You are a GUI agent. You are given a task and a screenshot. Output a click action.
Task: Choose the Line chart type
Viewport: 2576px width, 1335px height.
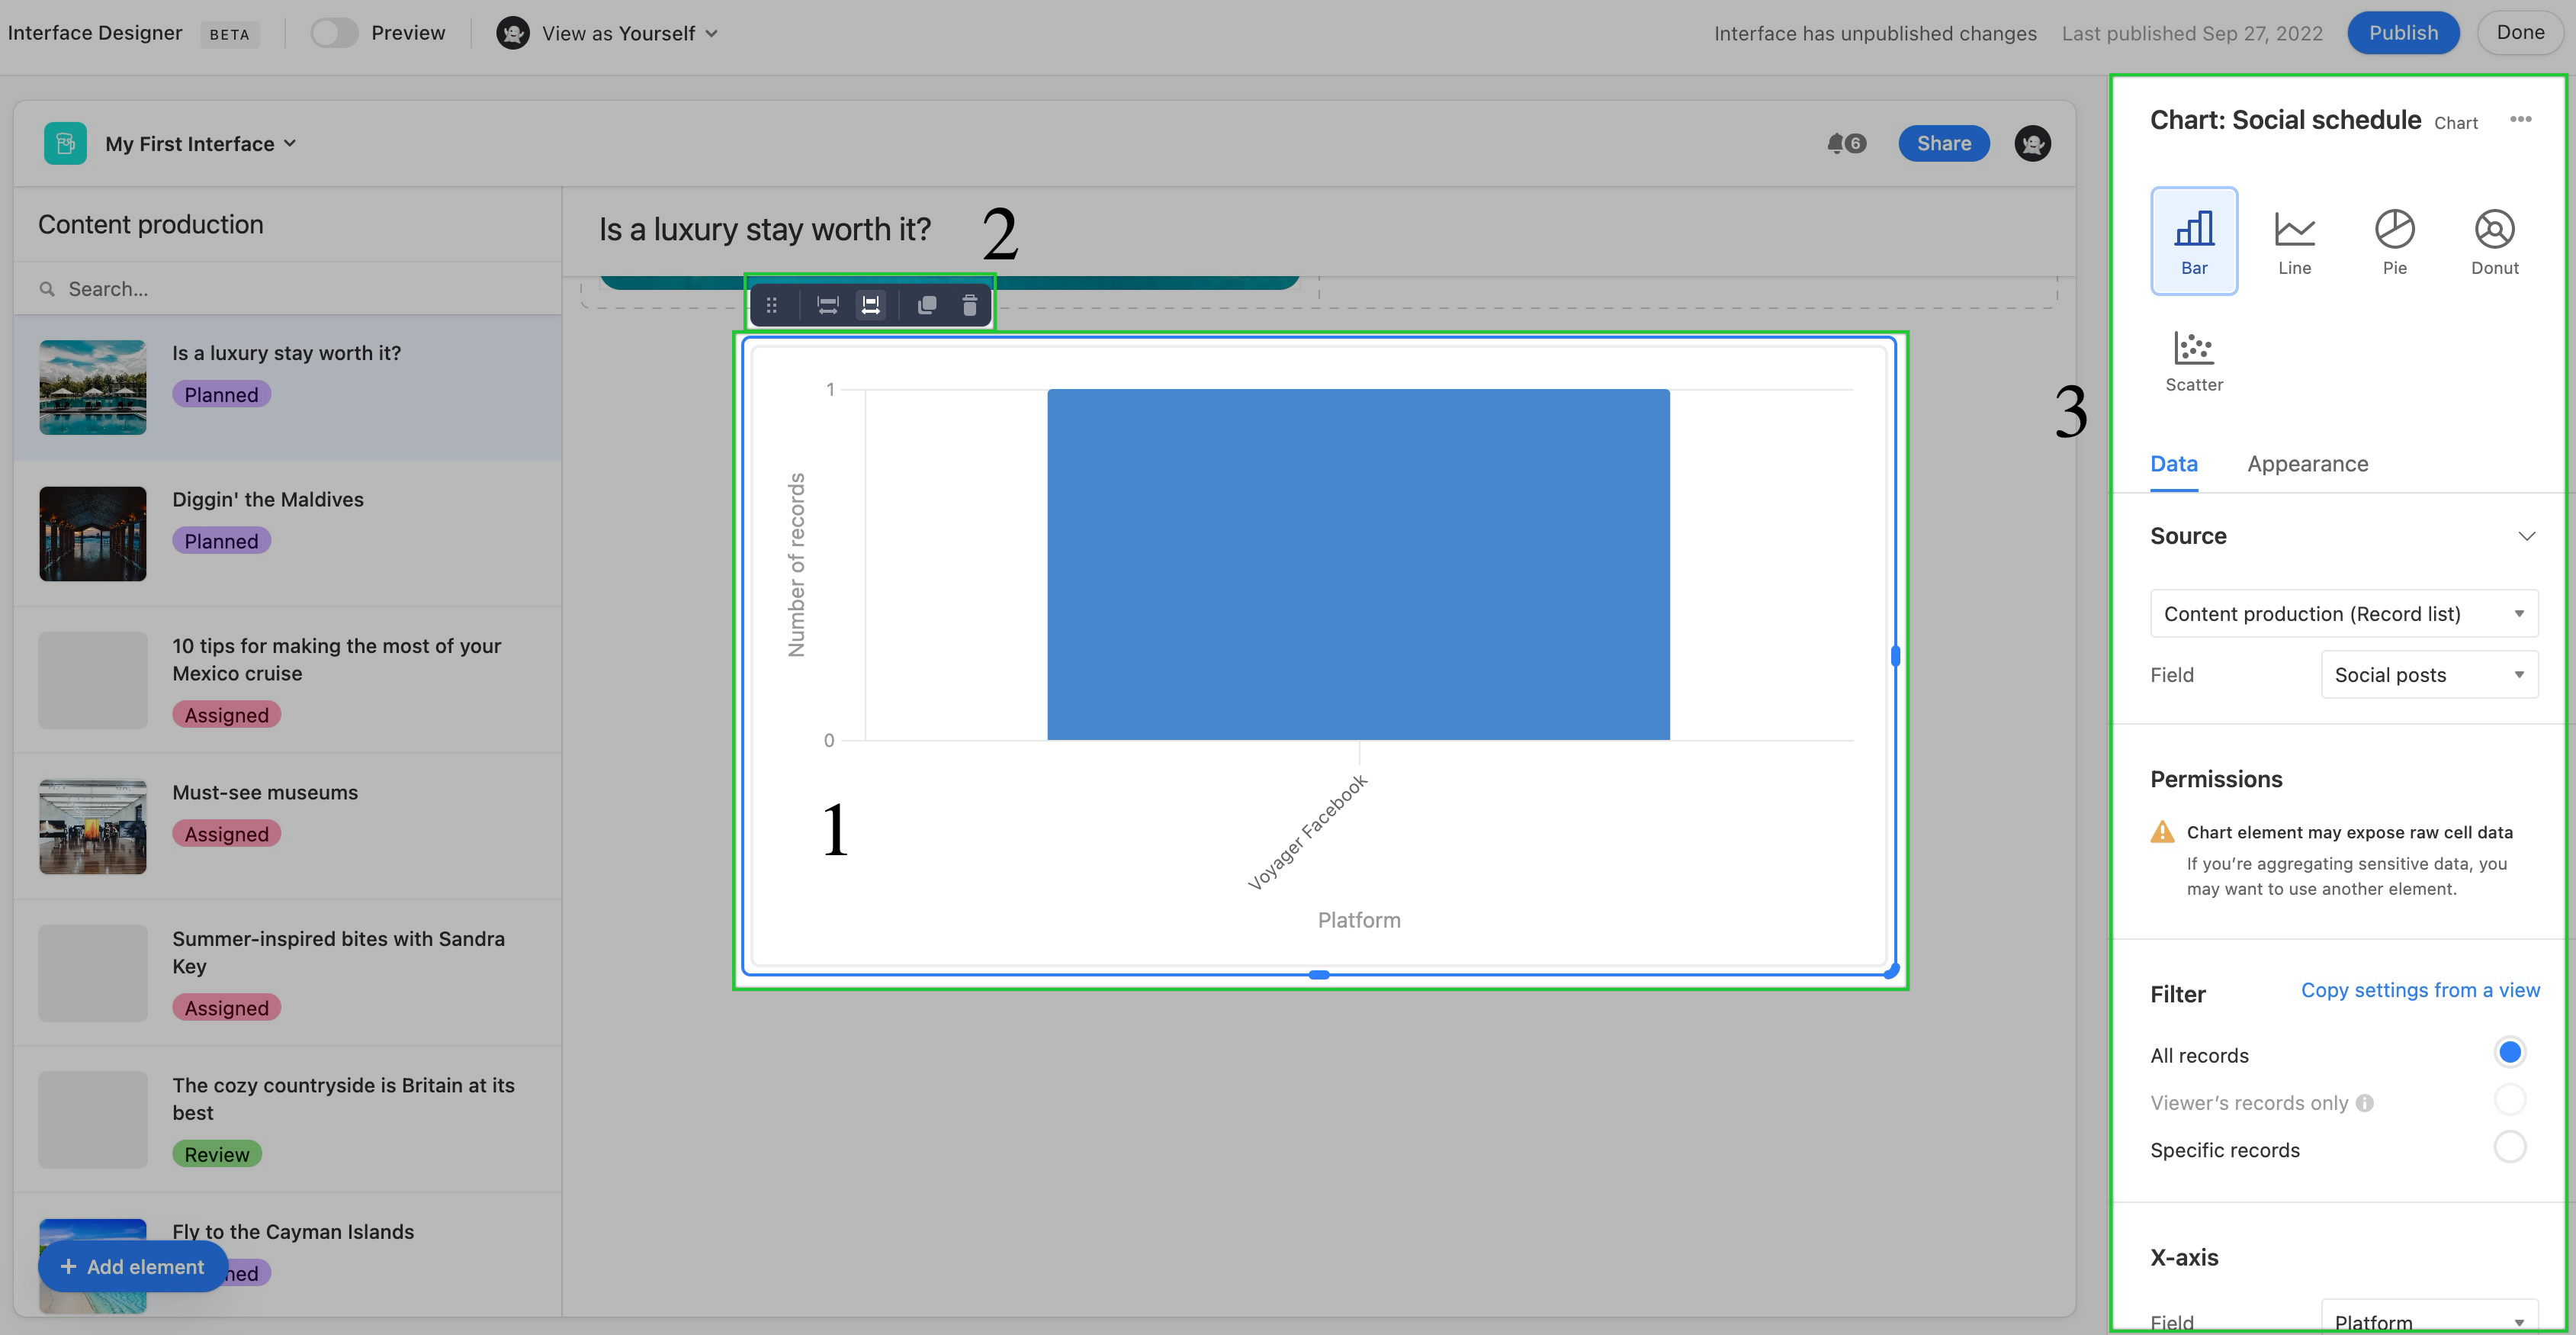pyautogui.click(x=2294, y=241)
